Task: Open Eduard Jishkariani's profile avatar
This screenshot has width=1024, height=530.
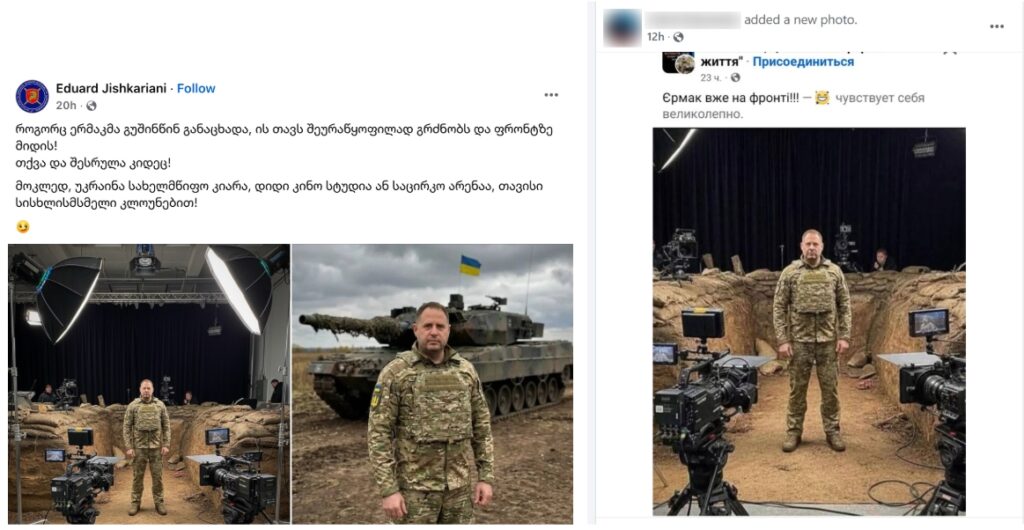Action: [x=32, y=97]
